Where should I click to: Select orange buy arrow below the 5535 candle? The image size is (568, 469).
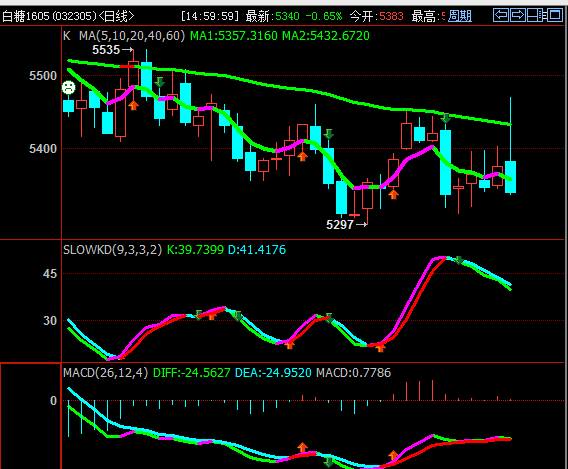[x=134, y=105]
